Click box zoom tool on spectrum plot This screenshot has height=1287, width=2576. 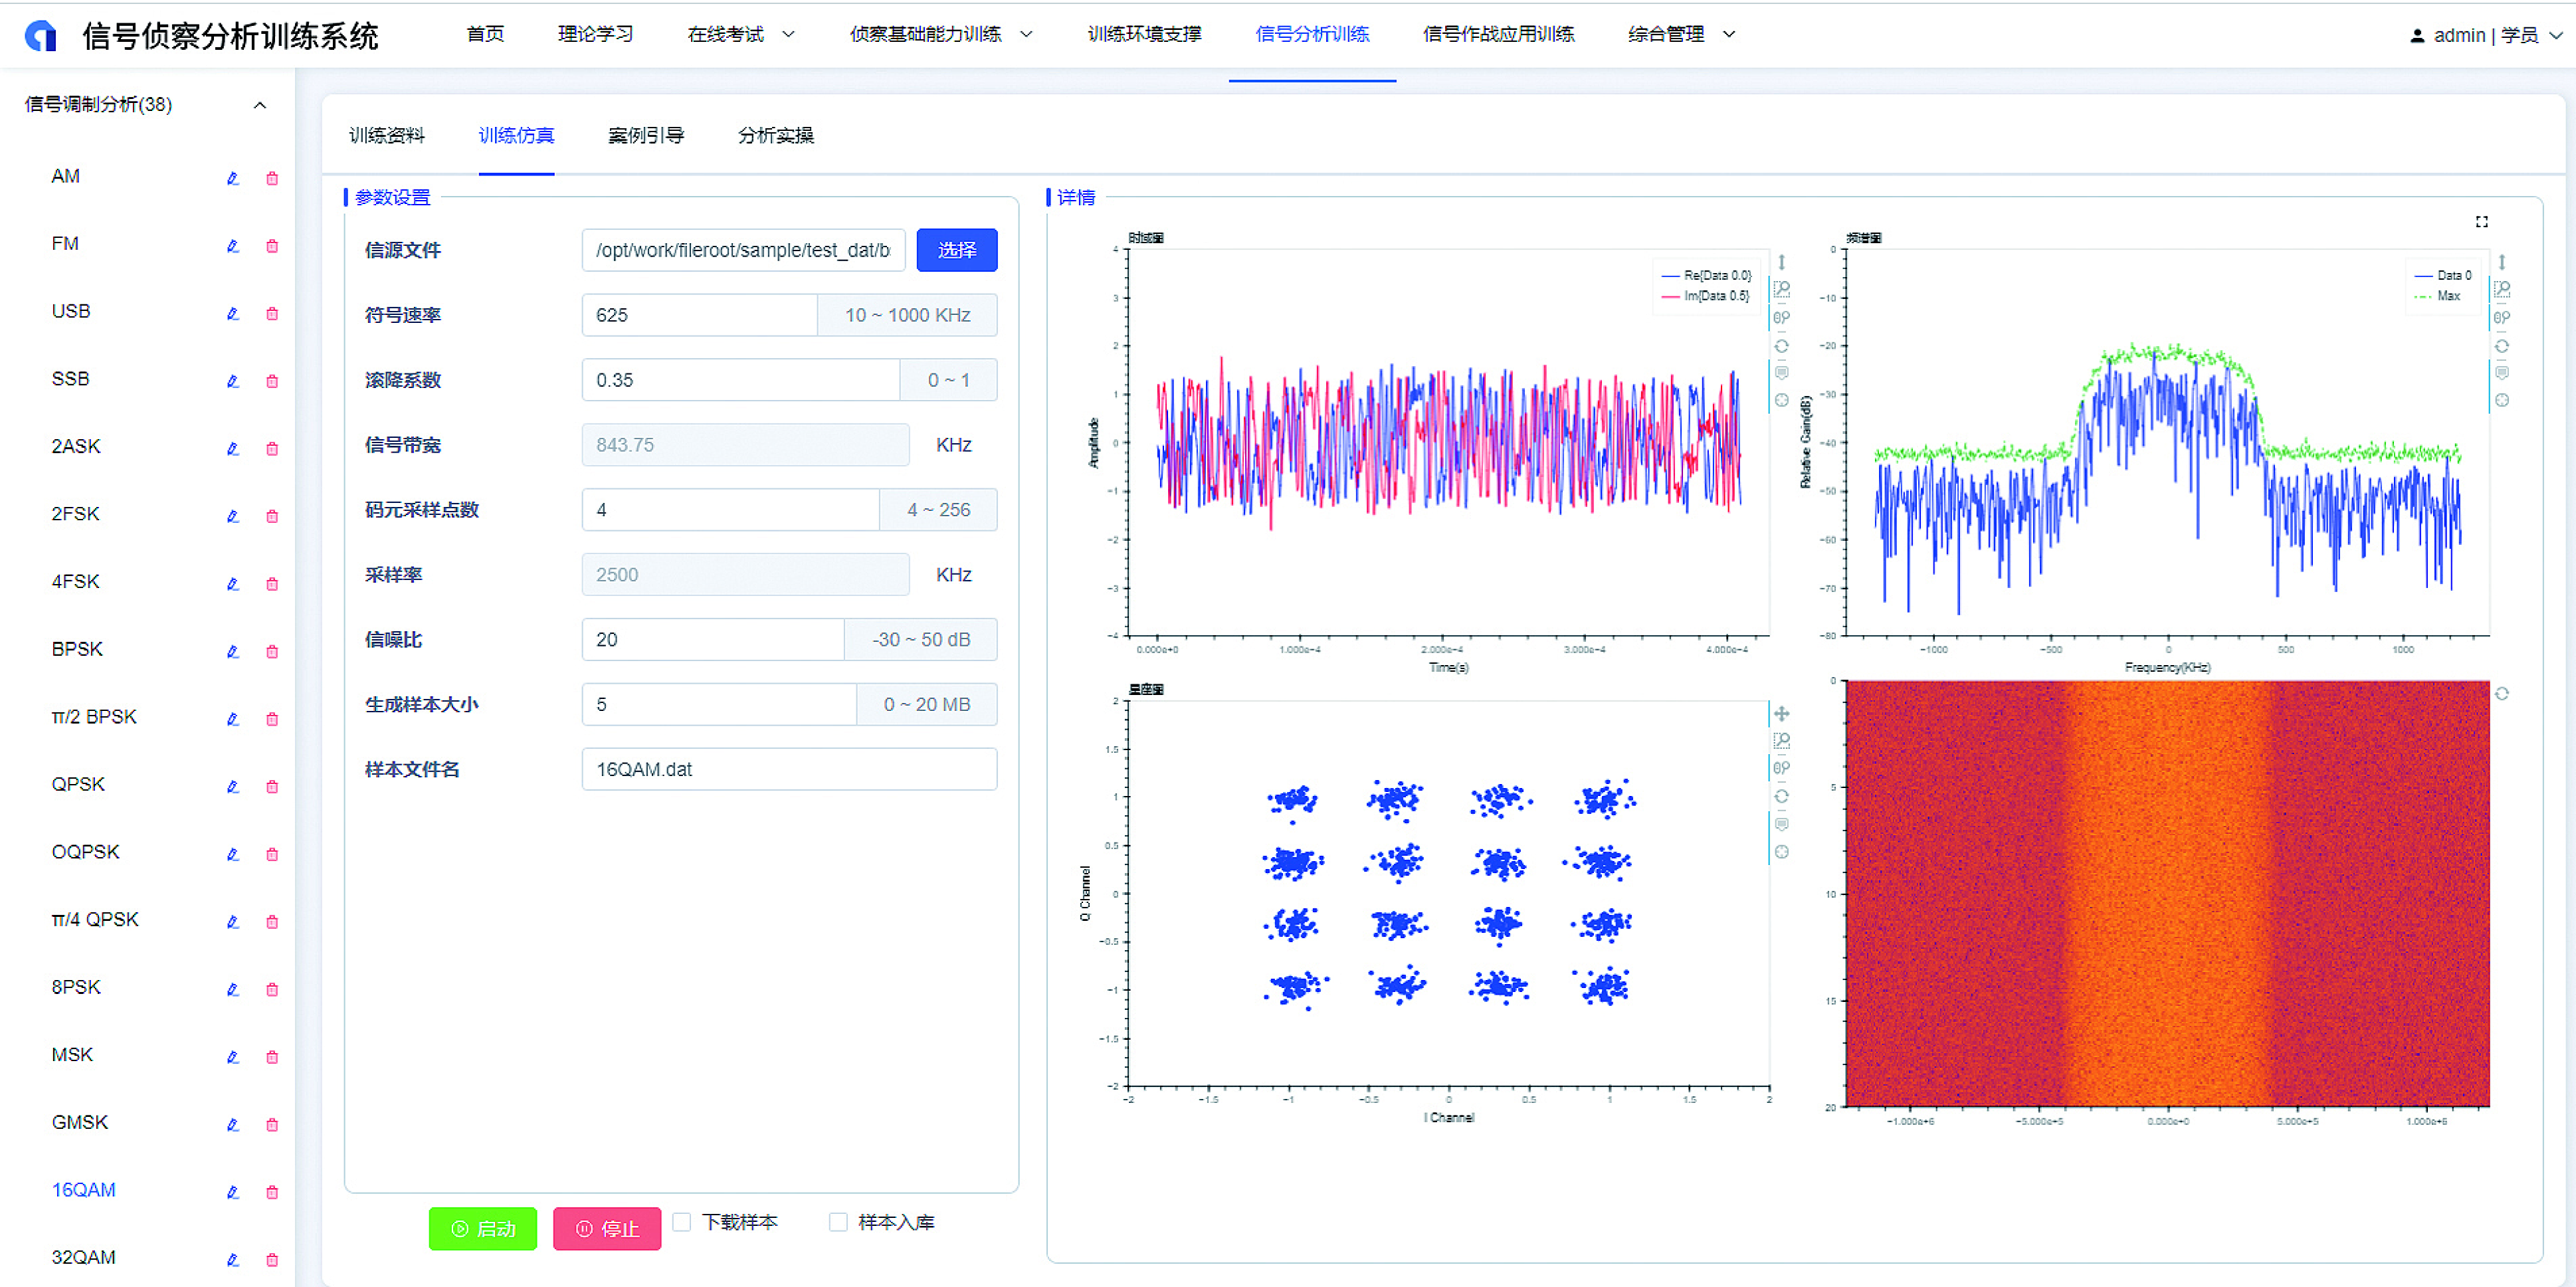2501,290
